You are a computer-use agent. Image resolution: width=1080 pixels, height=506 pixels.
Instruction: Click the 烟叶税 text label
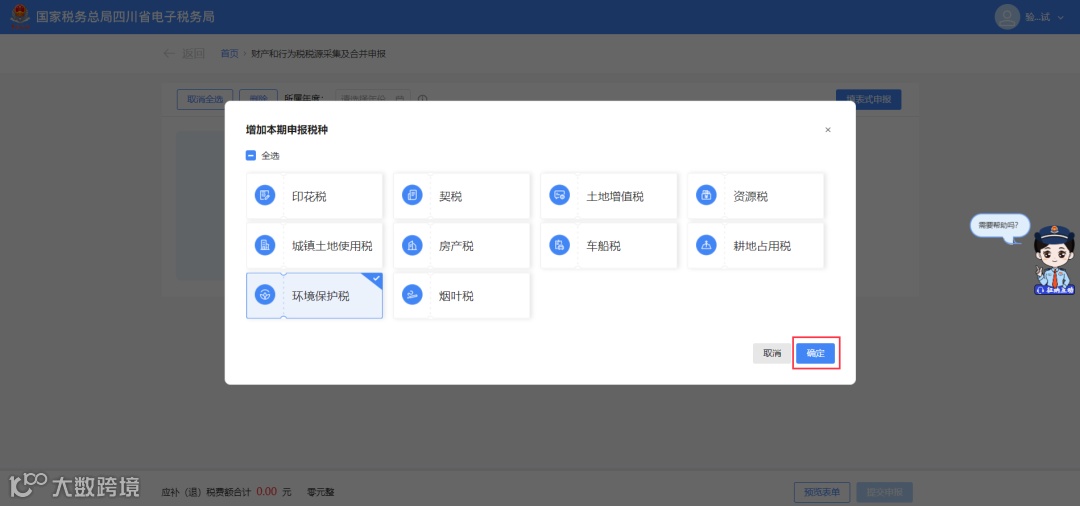[x=456, y=296]
